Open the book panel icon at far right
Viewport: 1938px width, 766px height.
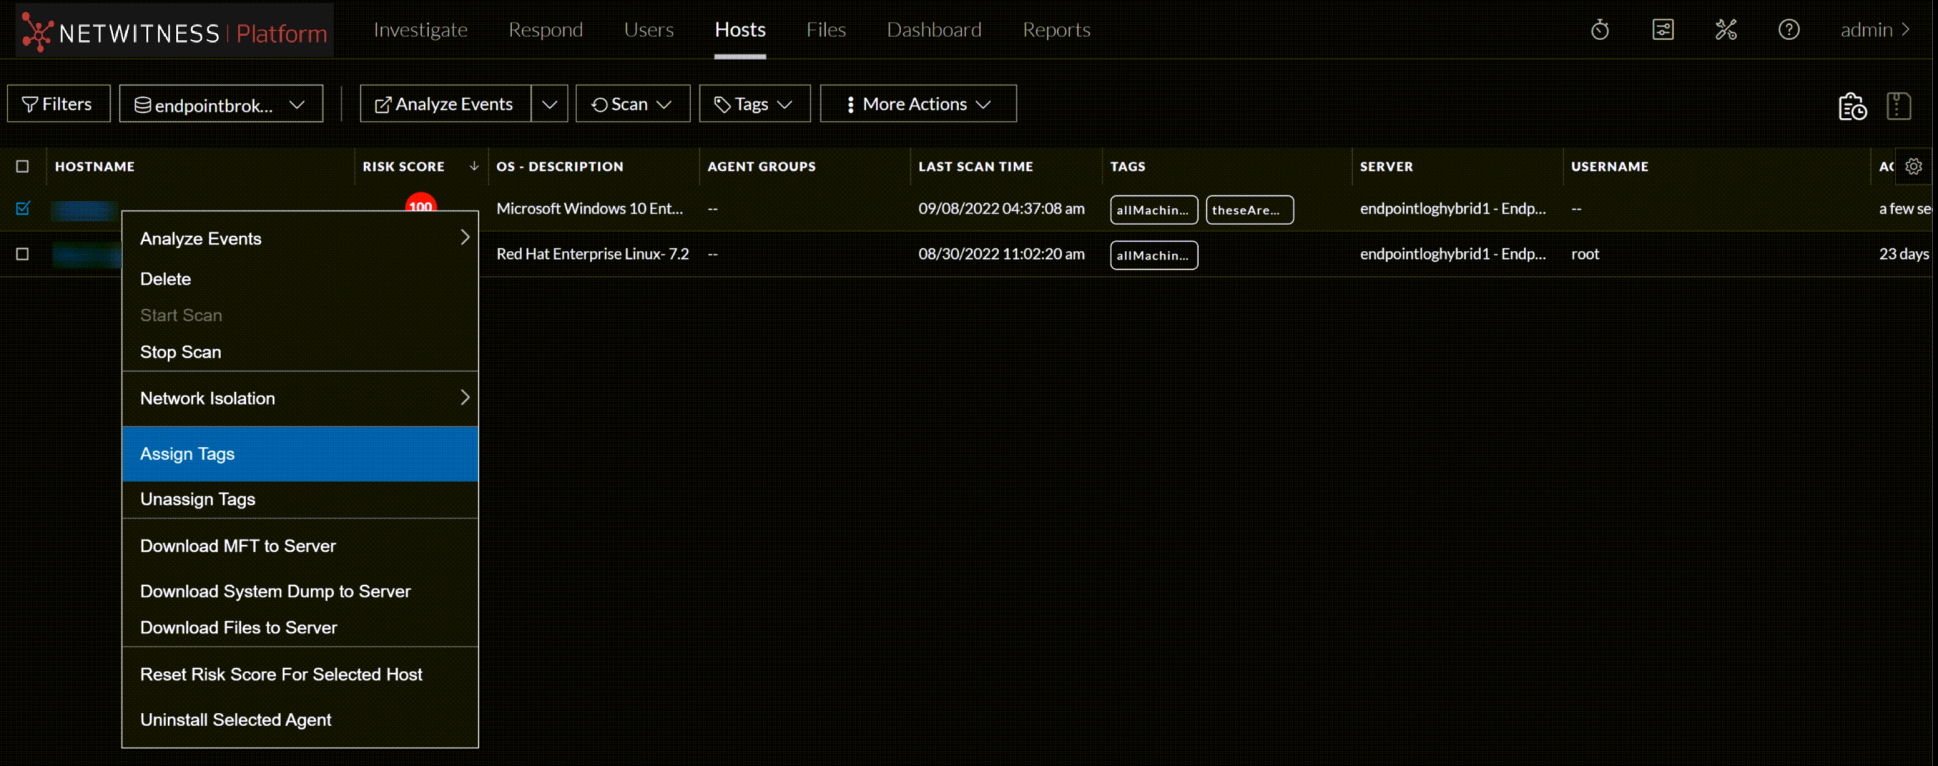(x=1899, y=106)
